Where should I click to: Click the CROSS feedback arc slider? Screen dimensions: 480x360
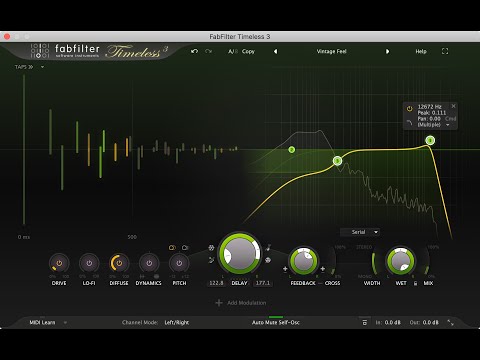pyautogui.click(x=332, y=262)
